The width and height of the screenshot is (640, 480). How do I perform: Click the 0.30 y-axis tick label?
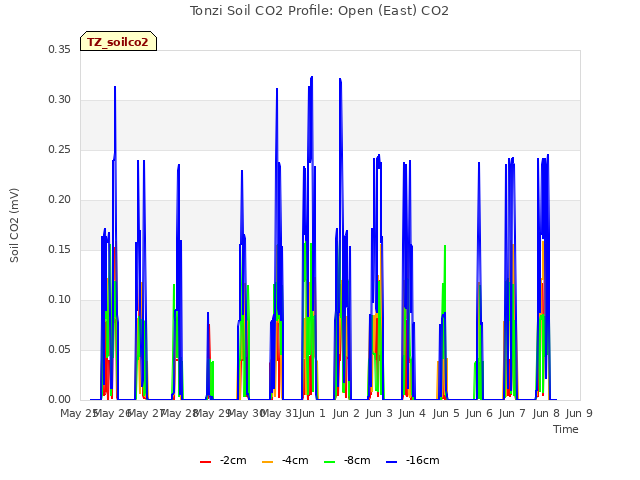coord(60,100)
